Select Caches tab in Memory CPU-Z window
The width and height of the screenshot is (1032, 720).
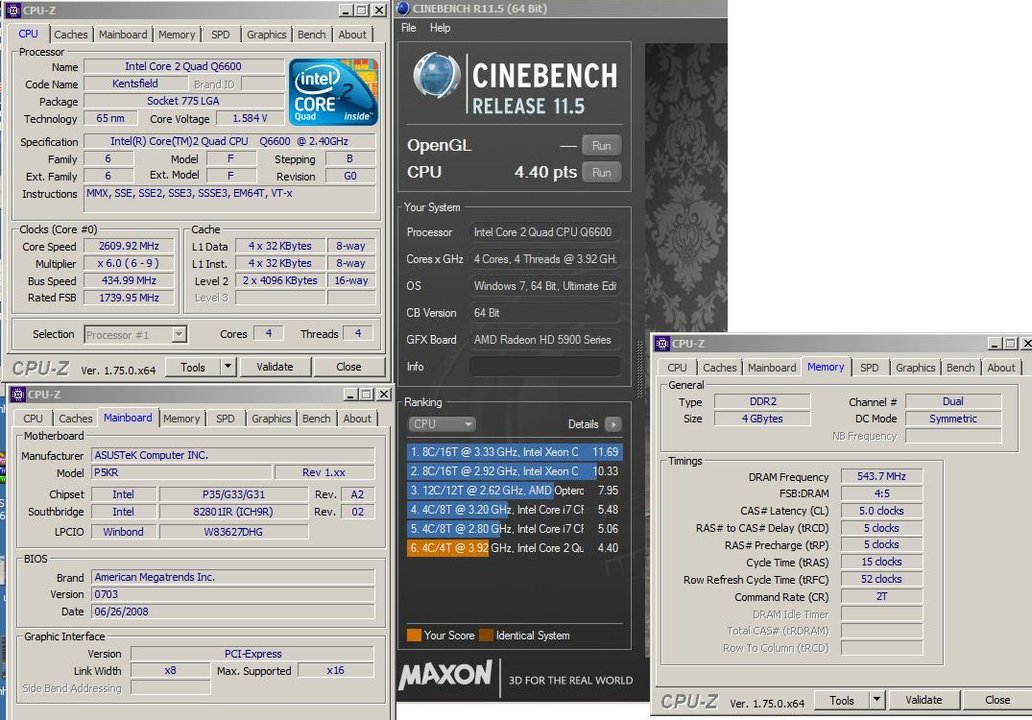(719, 367)
